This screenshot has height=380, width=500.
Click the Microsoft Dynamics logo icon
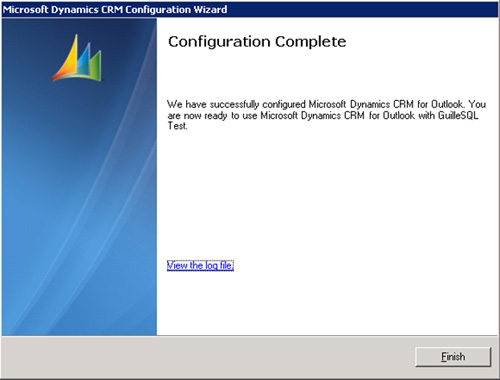(77, 58)
